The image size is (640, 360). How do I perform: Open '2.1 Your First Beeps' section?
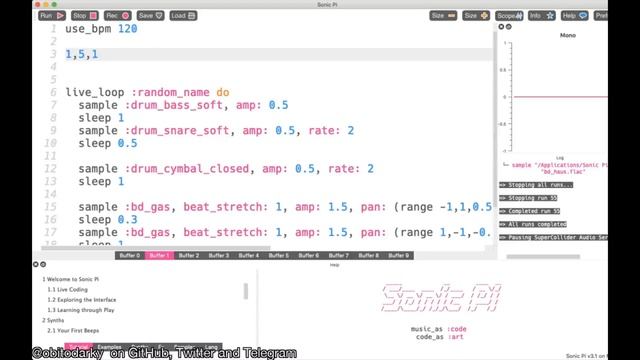pos(73,330)
